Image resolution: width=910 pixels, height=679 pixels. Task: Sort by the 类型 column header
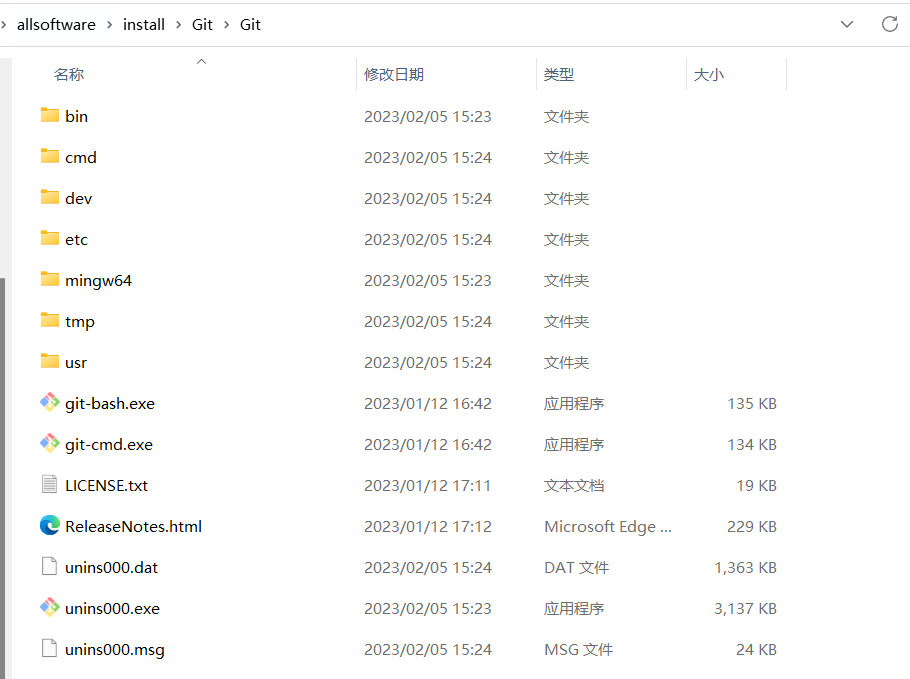559,75
